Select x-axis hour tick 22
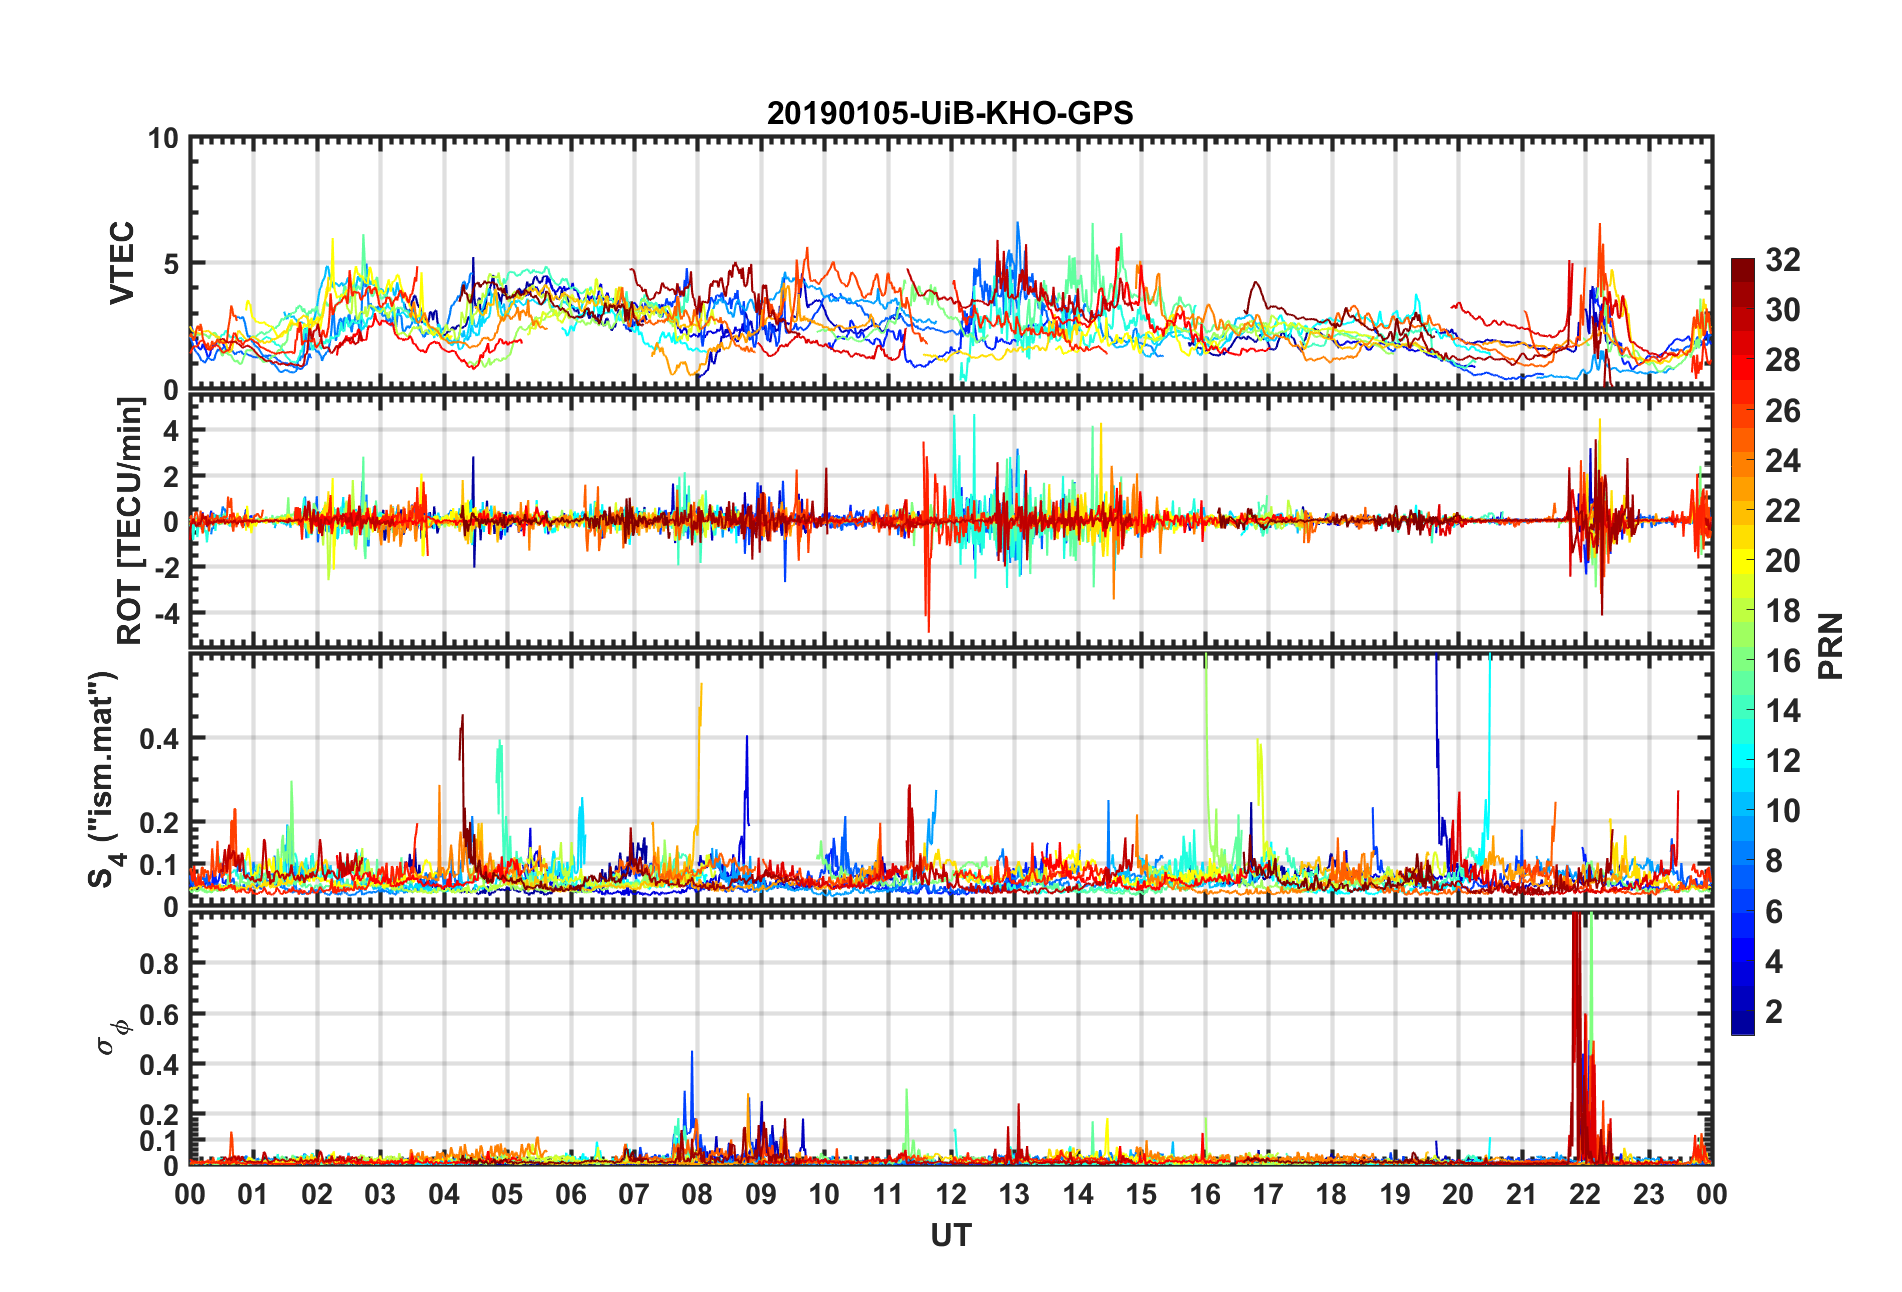This screenshot has height=1292, width=1902. (1585, 1194)
